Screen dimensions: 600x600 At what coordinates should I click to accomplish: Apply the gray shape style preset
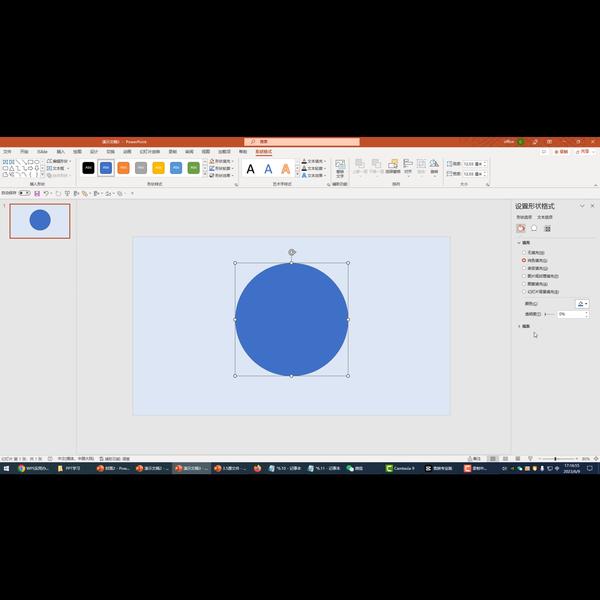(141, 168)
